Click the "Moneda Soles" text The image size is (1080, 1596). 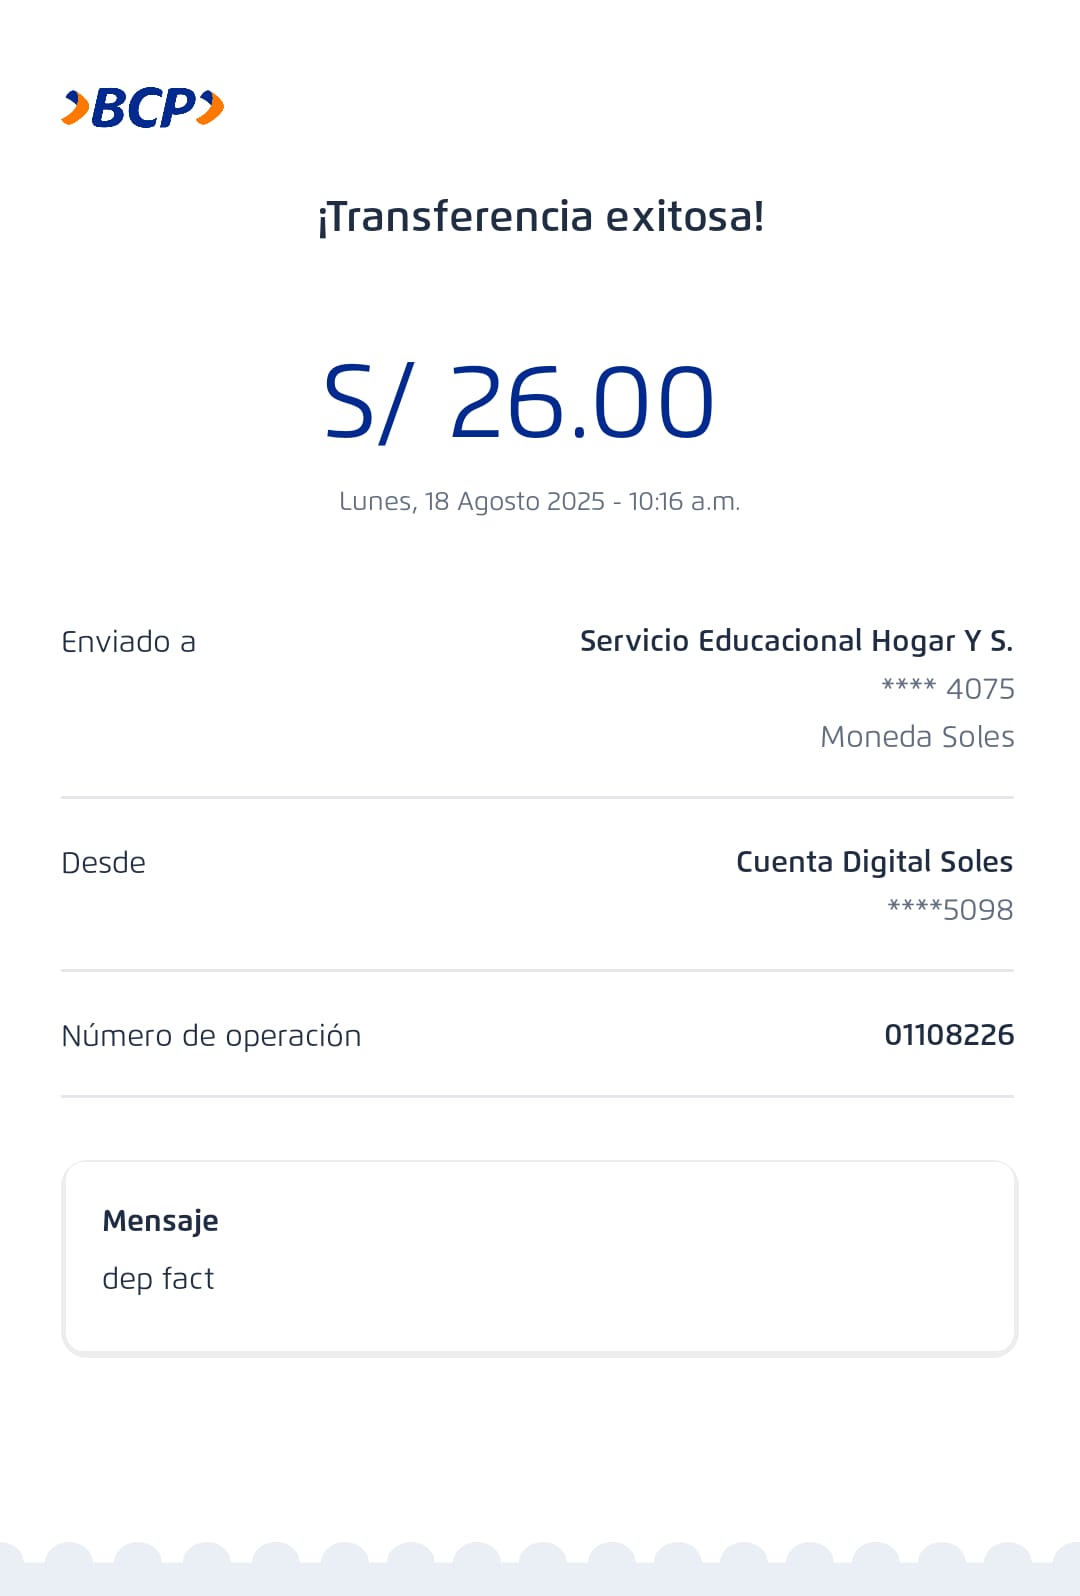pyautogui.click(x=917, y=737)
